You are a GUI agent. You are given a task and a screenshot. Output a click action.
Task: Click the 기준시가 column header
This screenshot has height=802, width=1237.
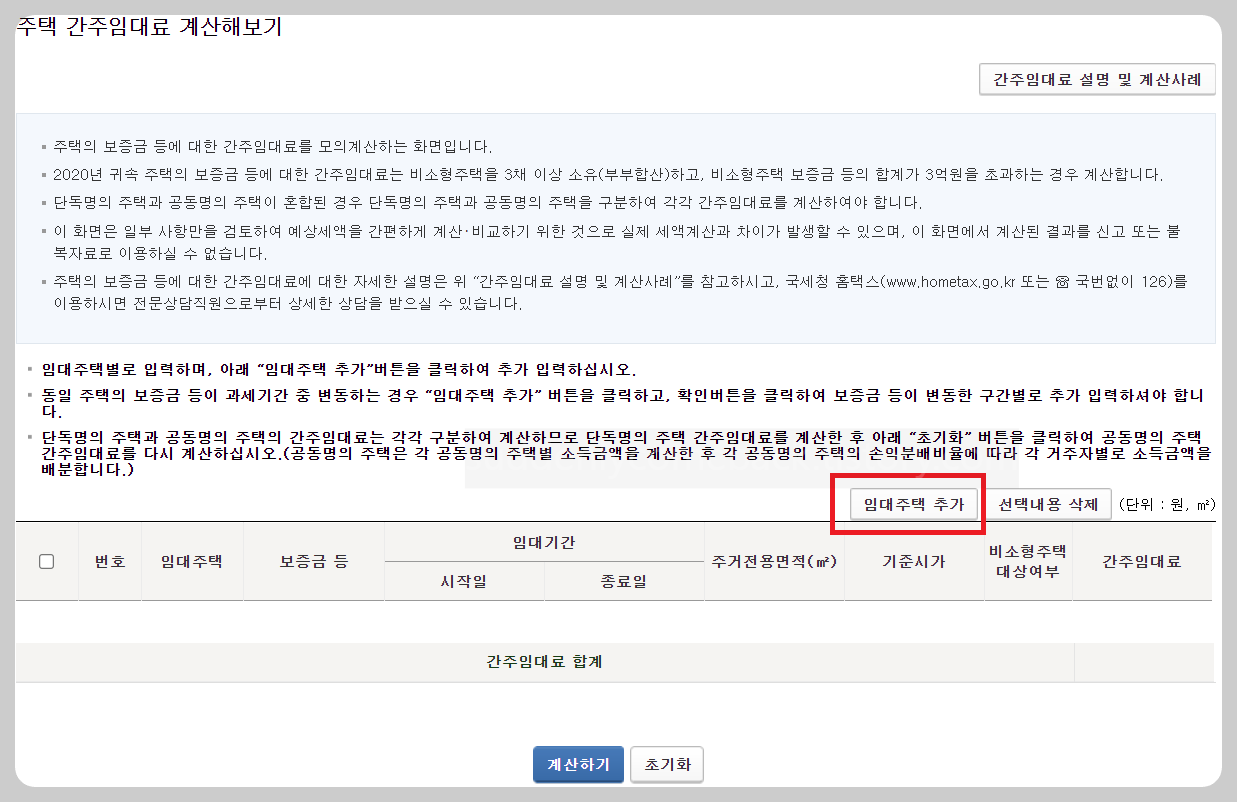(912, 561)
